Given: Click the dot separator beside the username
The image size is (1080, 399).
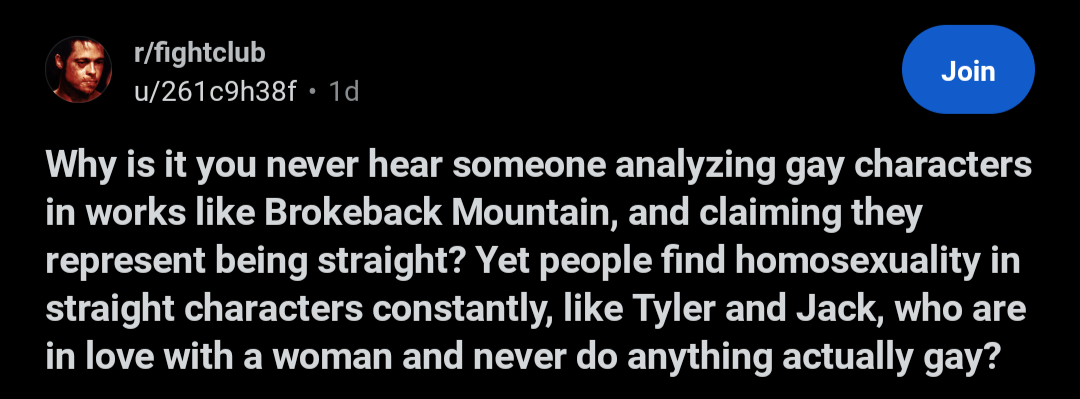Looking at the screenshot, I should click(x=312, y=92).
